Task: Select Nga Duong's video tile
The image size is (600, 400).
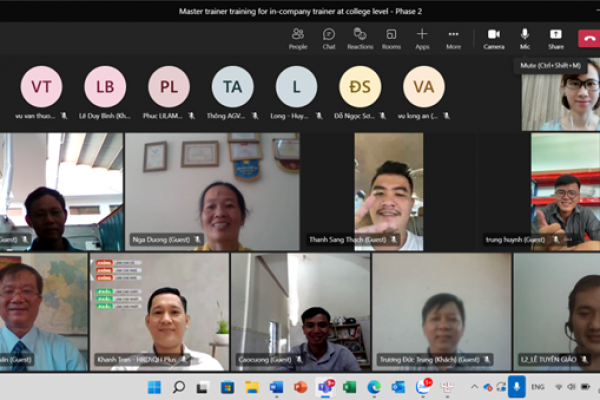Action: (211, 192)
